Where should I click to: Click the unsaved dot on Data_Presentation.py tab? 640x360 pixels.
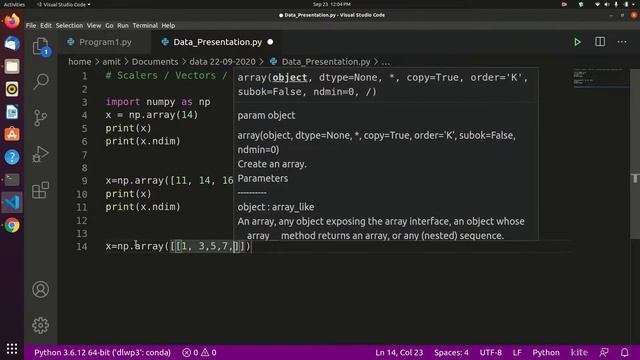coord(270,42)
